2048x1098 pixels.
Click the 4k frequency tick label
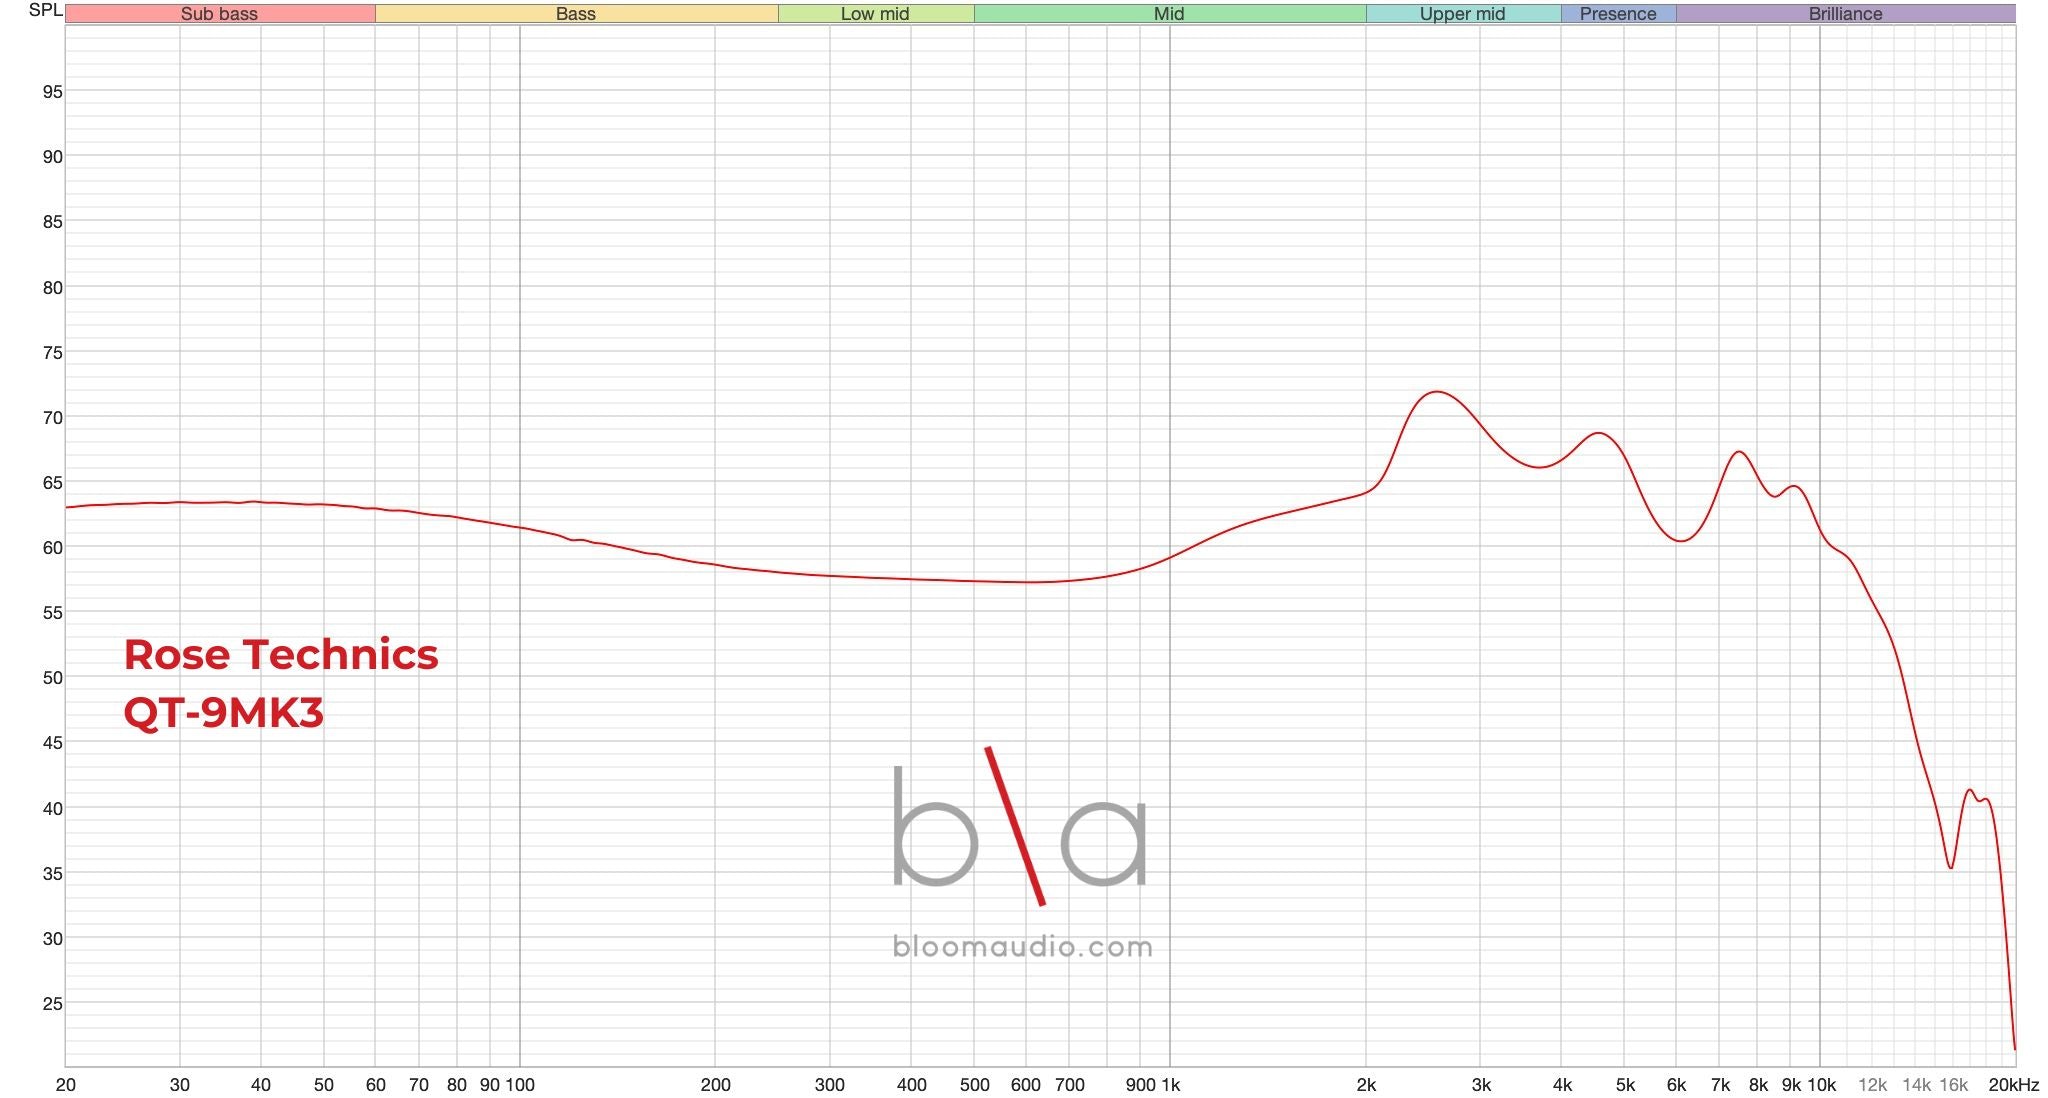1562,1085
